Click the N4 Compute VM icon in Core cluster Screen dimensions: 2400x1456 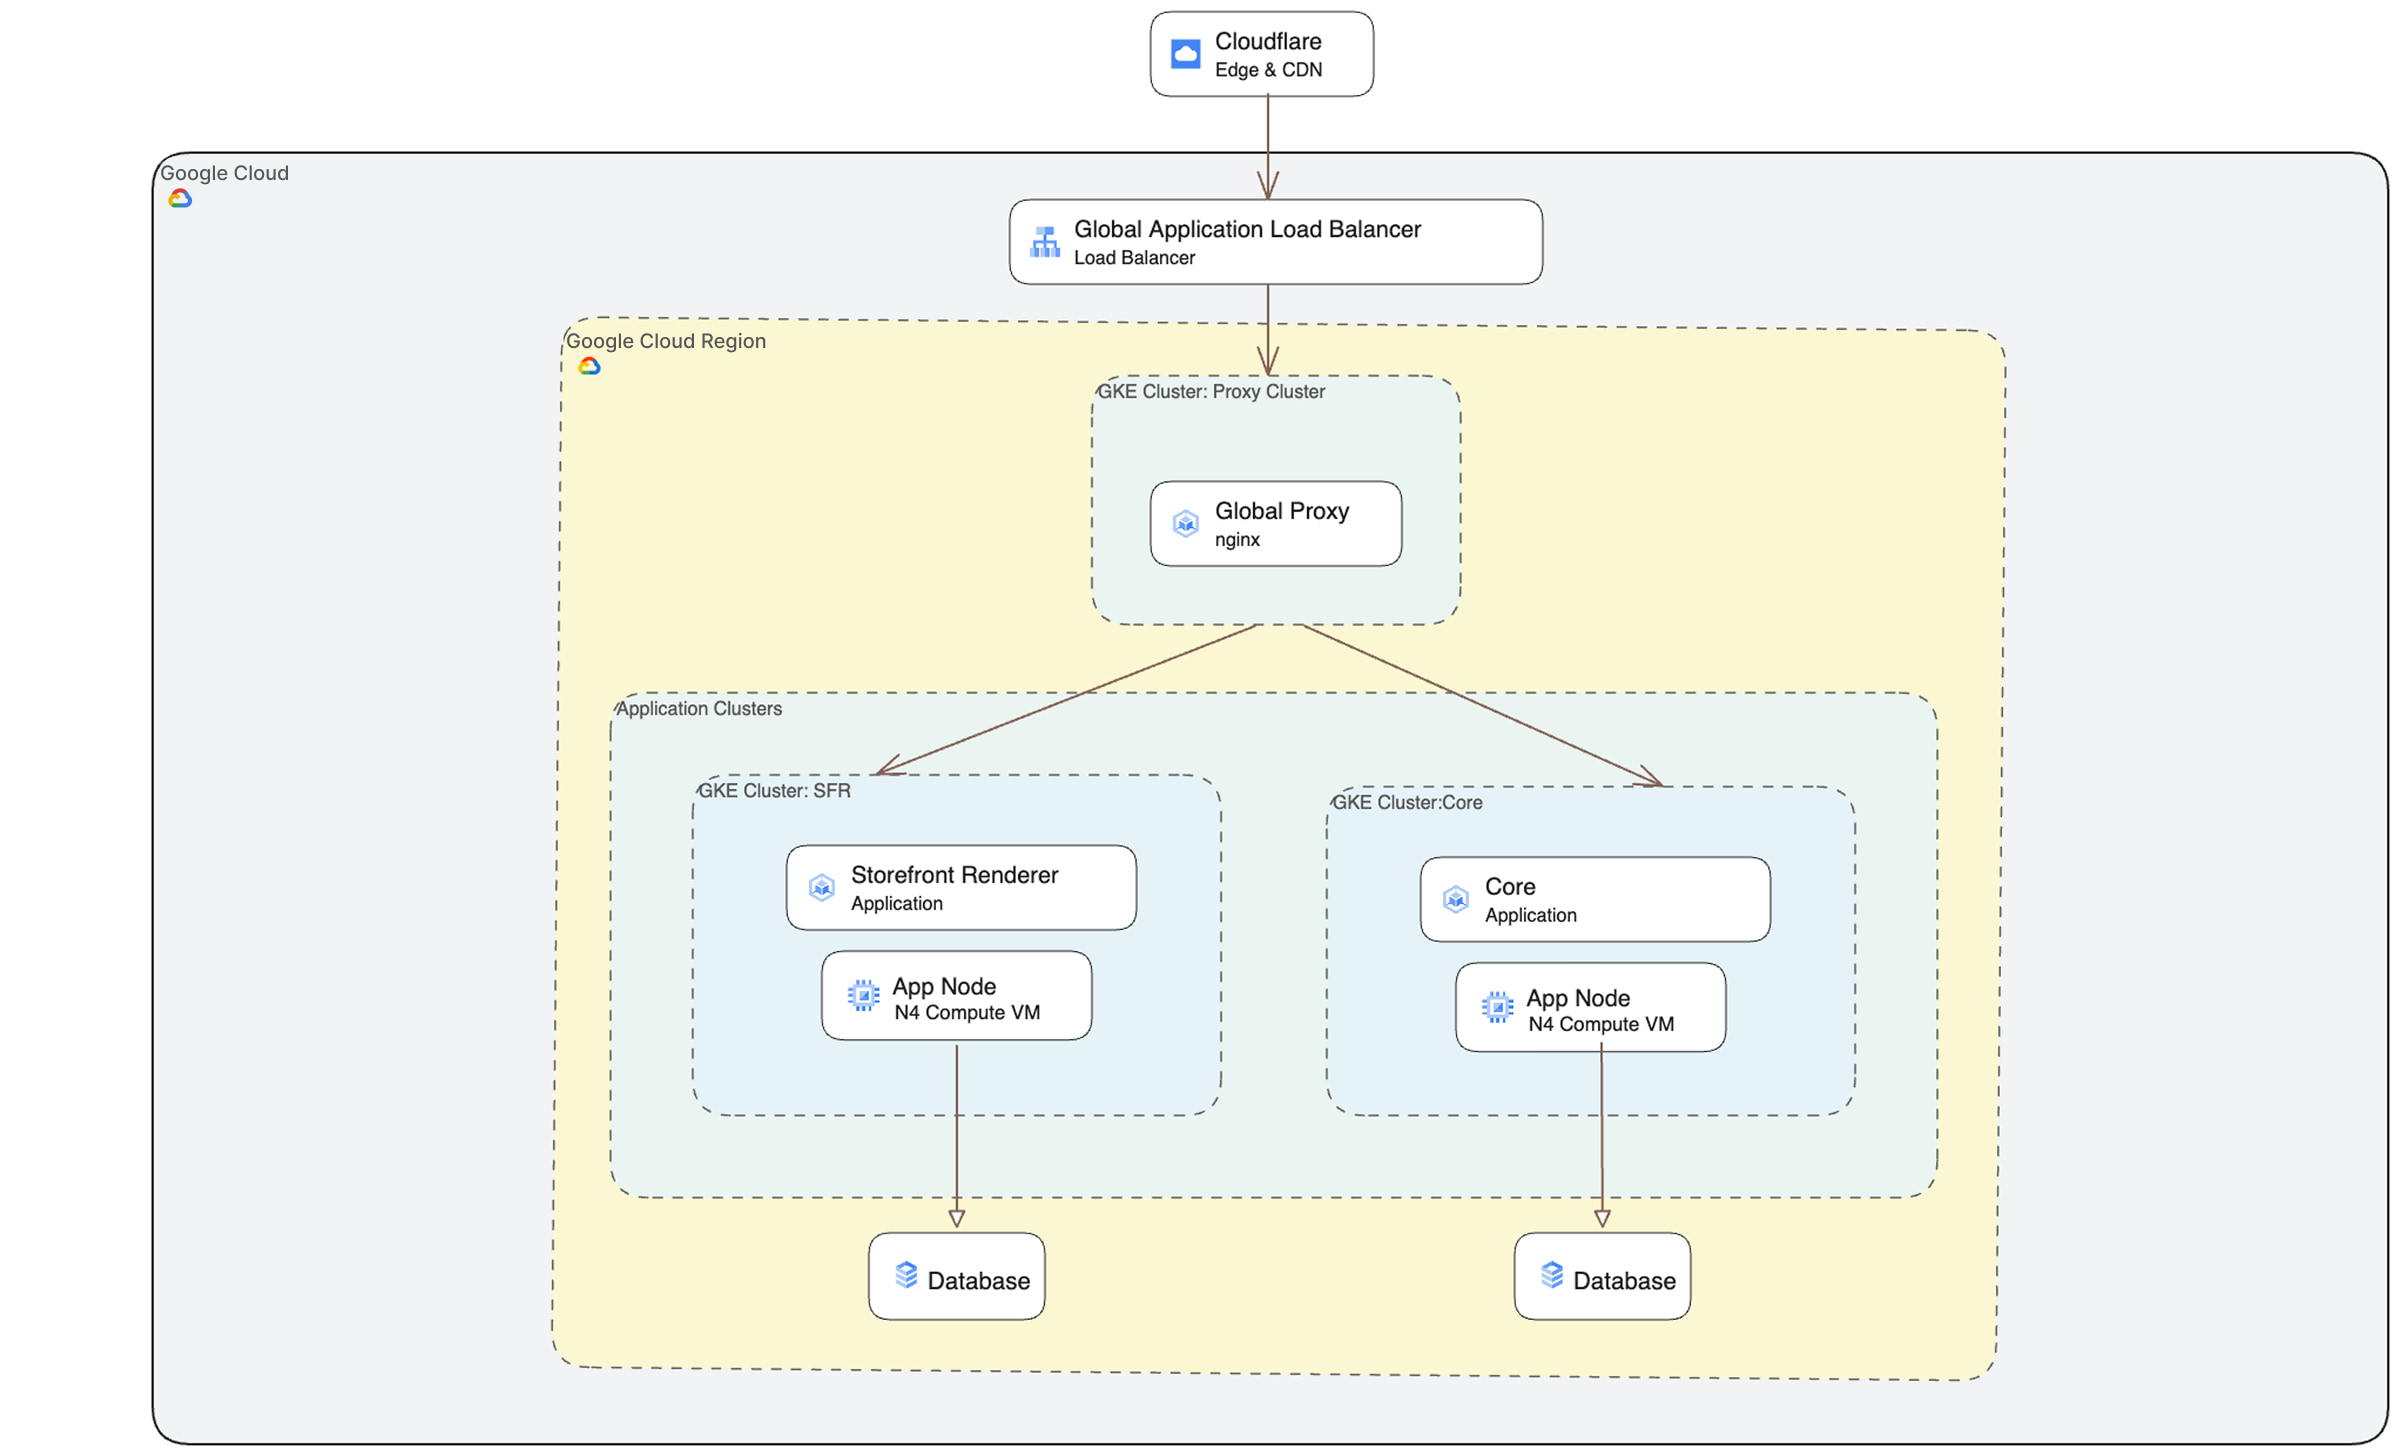tap(1496, 1007)
